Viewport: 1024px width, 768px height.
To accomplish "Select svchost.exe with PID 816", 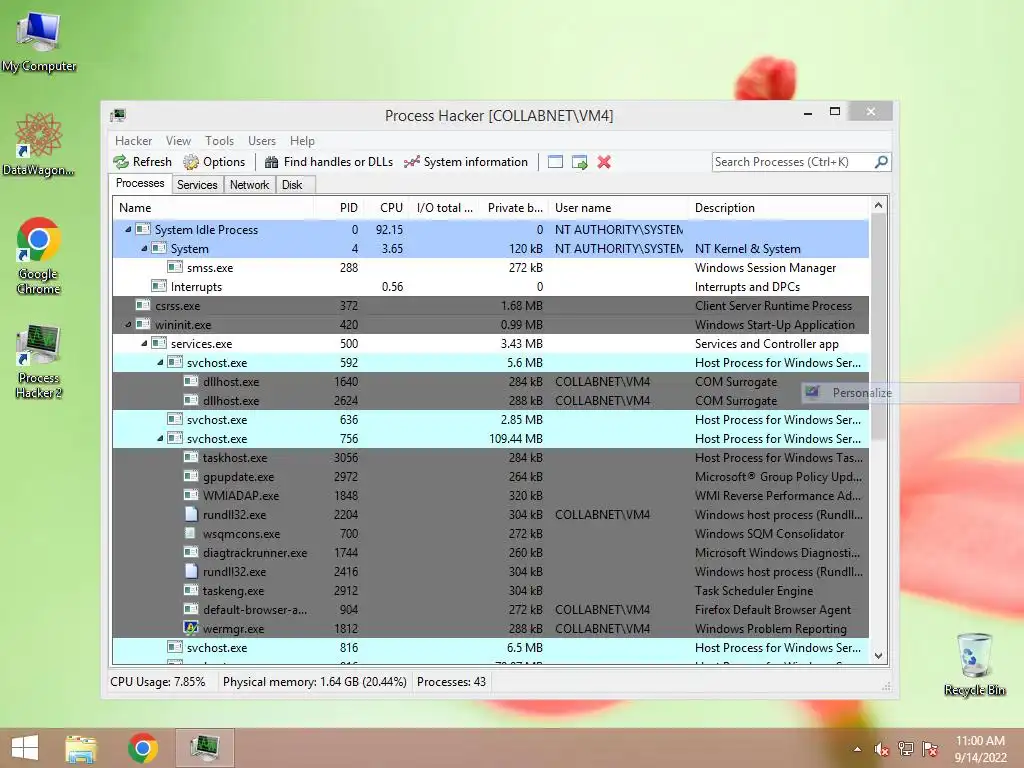I will 490,648.
